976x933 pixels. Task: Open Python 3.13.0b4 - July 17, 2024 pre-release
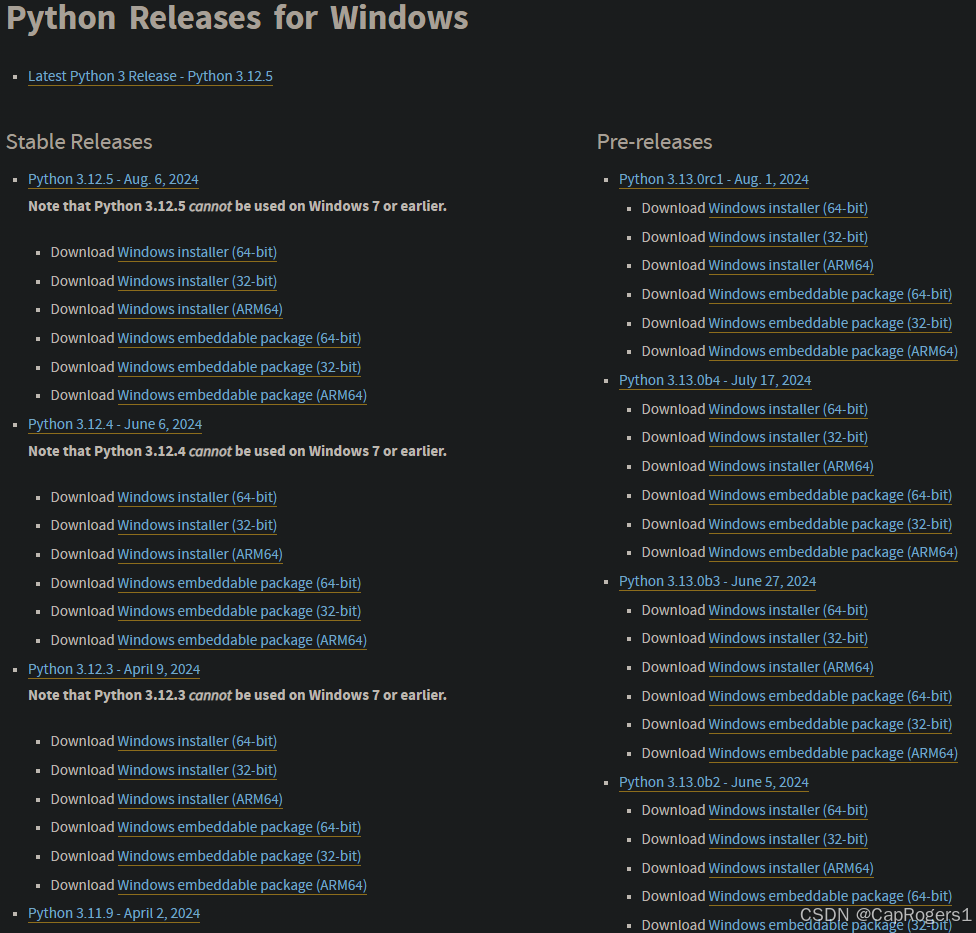715,380
